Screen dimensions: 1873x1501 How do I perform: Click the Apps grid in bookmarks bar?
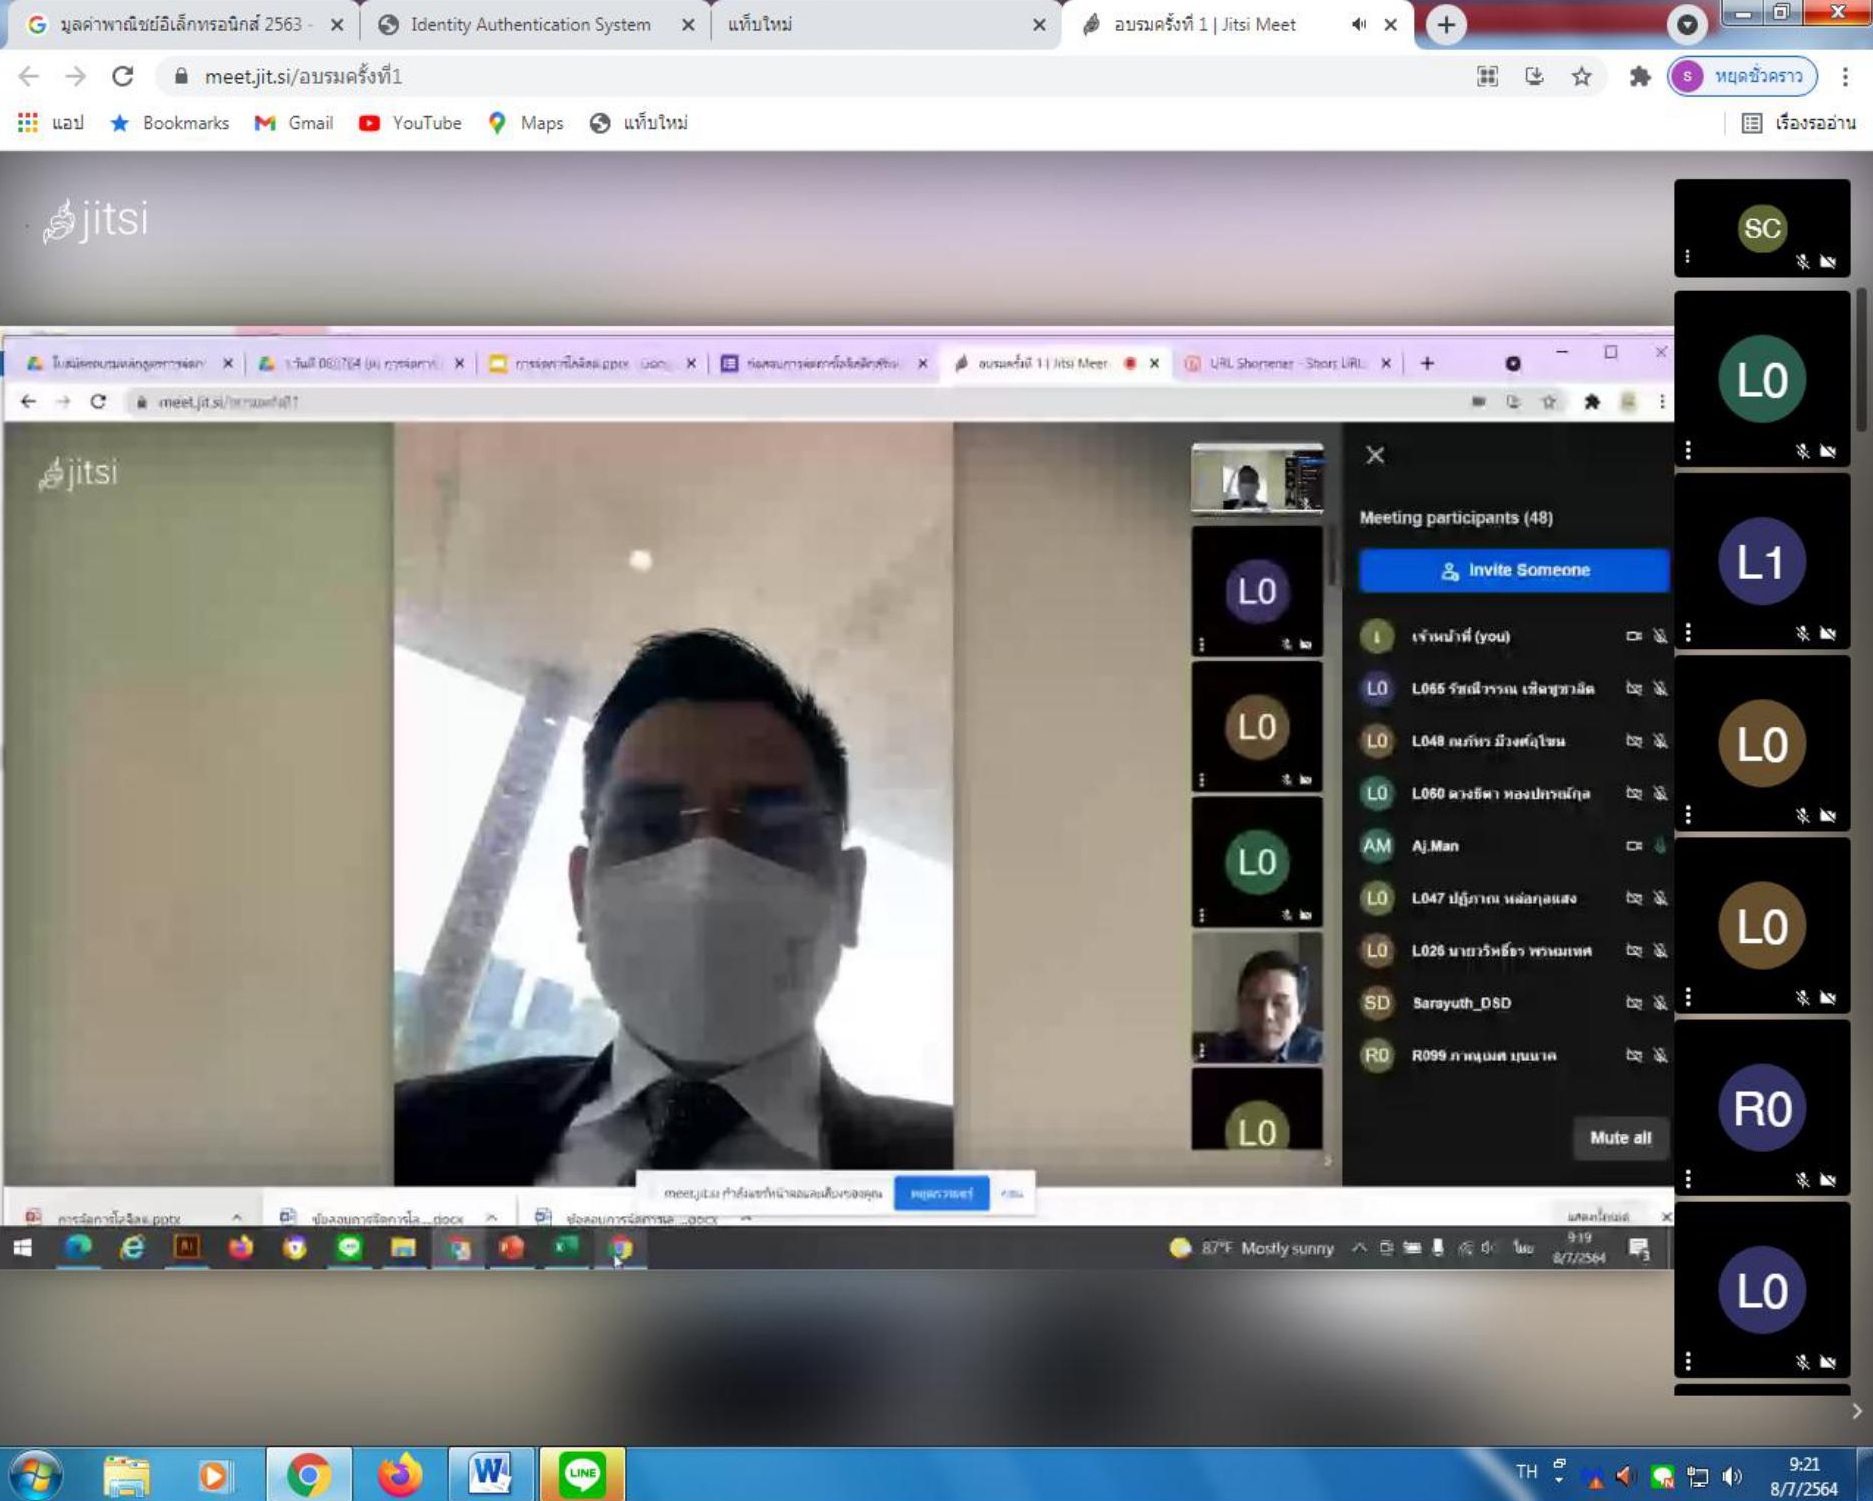27,123
